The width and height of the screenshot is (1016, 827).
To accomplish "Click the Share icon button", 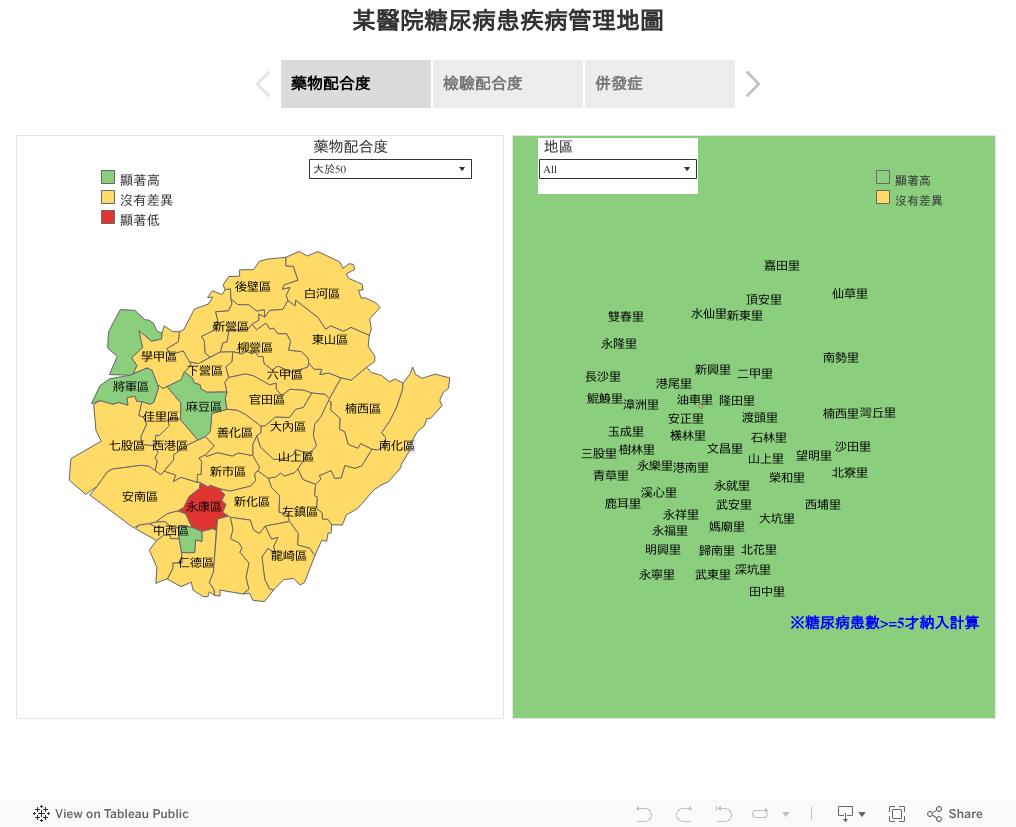I will tap(954, 813).
